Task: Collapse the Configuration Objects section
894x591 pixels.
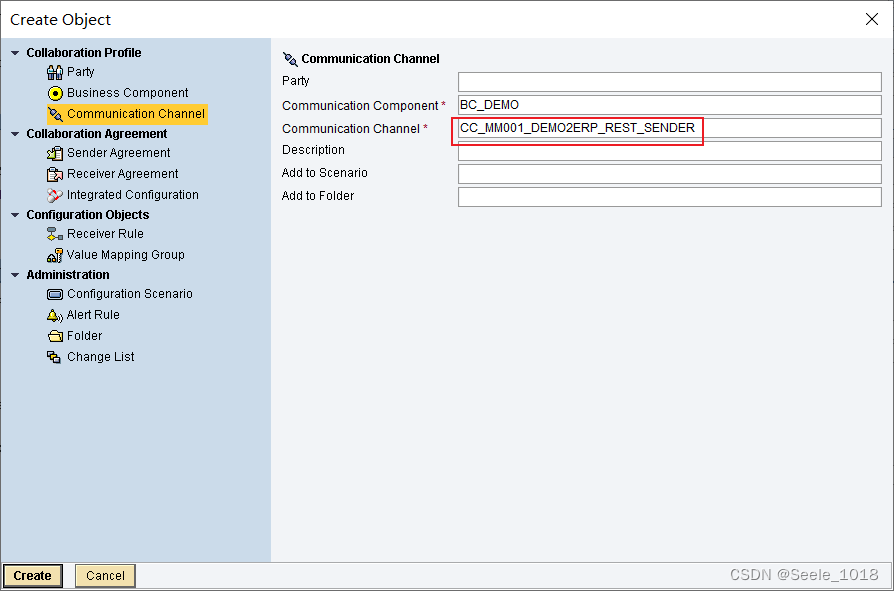Action: click(15, 215)
